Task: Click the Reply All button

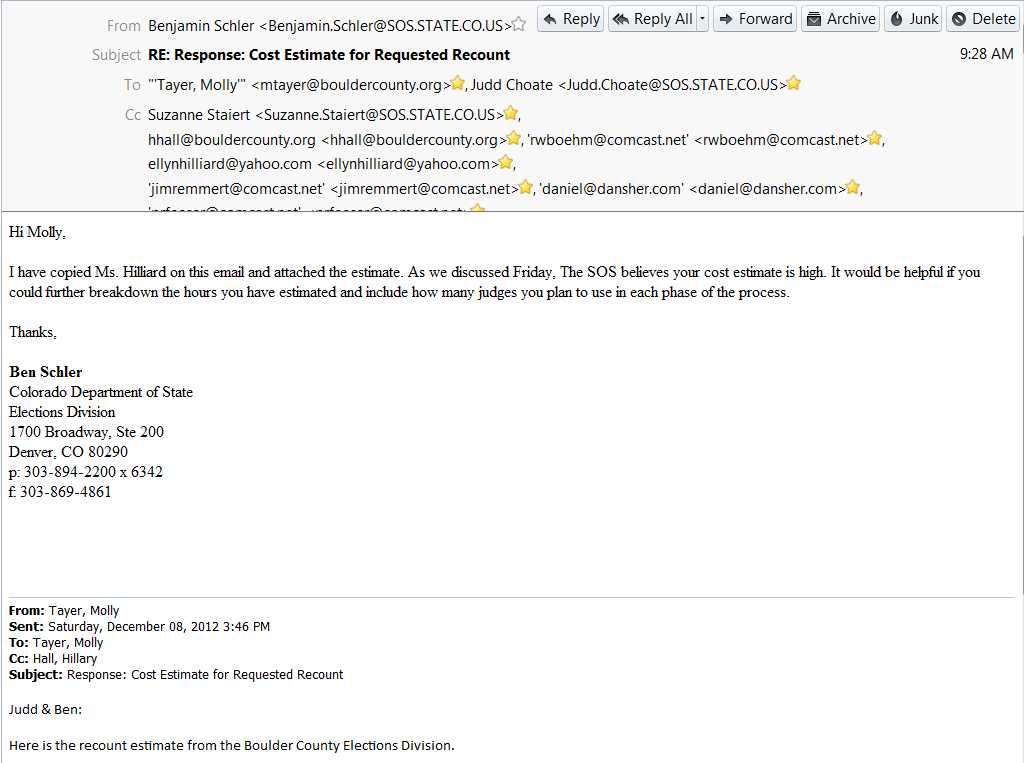Action: point(653,19)
